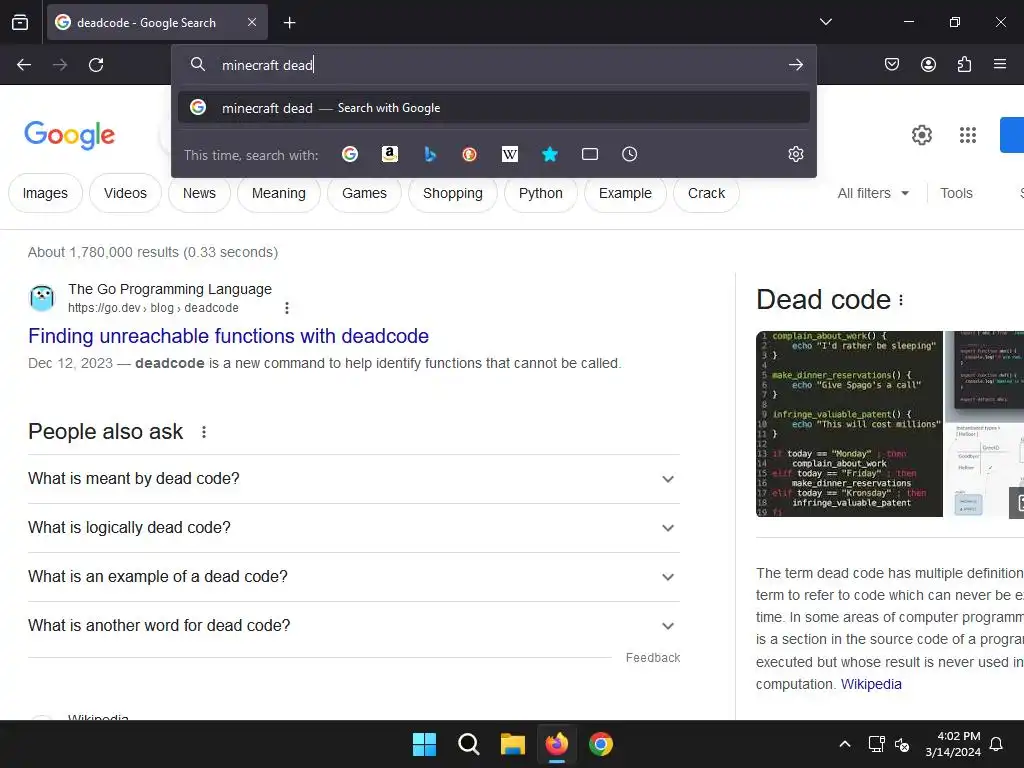Filter results by Images
Image resolution: width=1024 pixels, height=768 pixels.
point(45,193)
